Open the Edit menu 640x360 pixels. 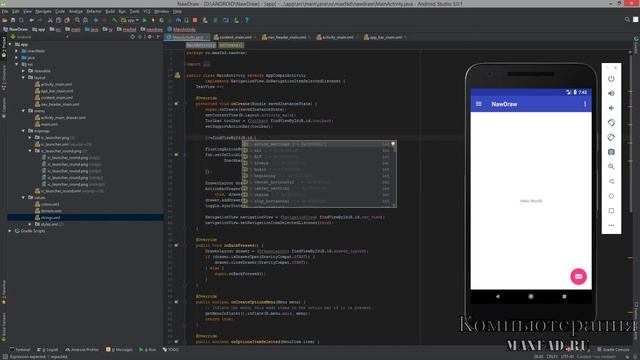pos(16,11)
